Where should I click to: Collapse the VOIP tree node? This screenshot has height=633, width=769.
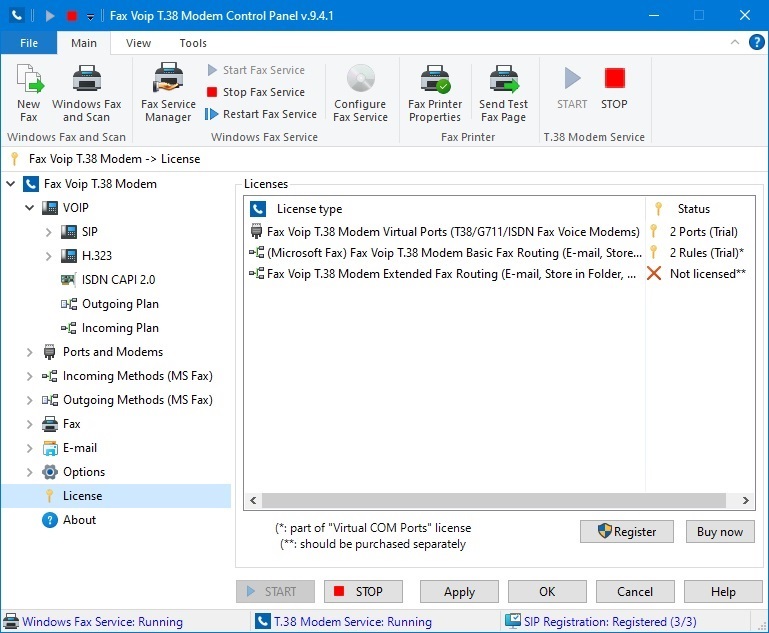click(30, 208)
